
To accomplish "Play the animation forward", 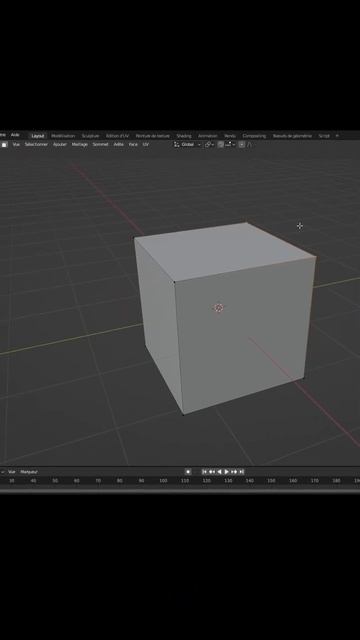I will pos(227,471).
